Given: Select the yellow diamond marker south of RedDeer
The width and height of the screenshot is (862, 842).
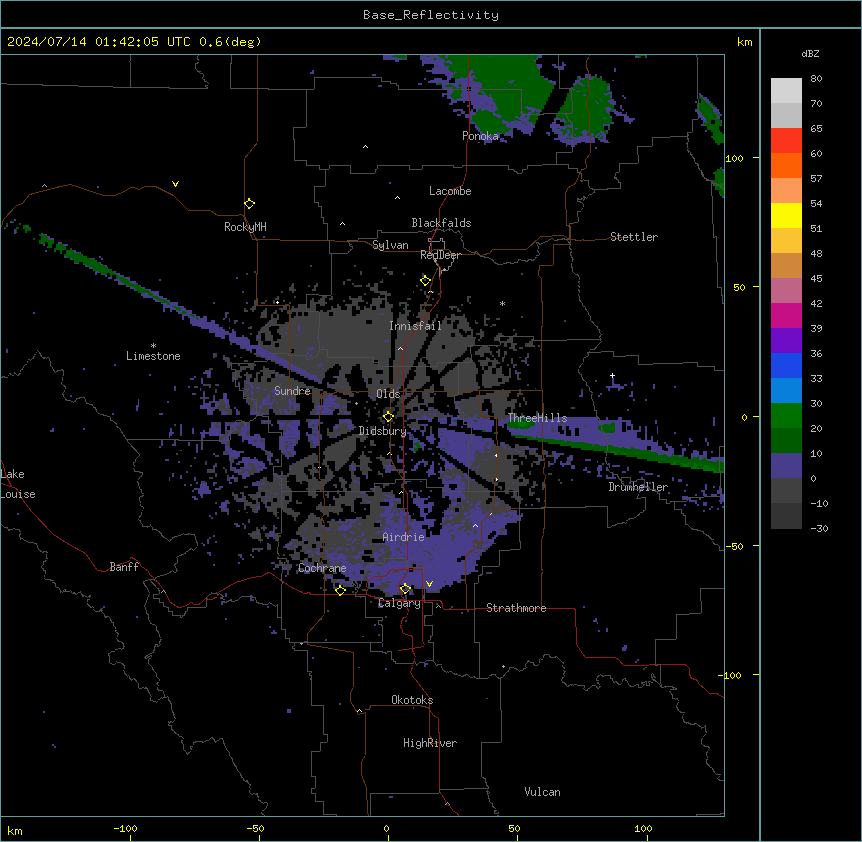Looking at the screenshot, I should coord(426,281).
